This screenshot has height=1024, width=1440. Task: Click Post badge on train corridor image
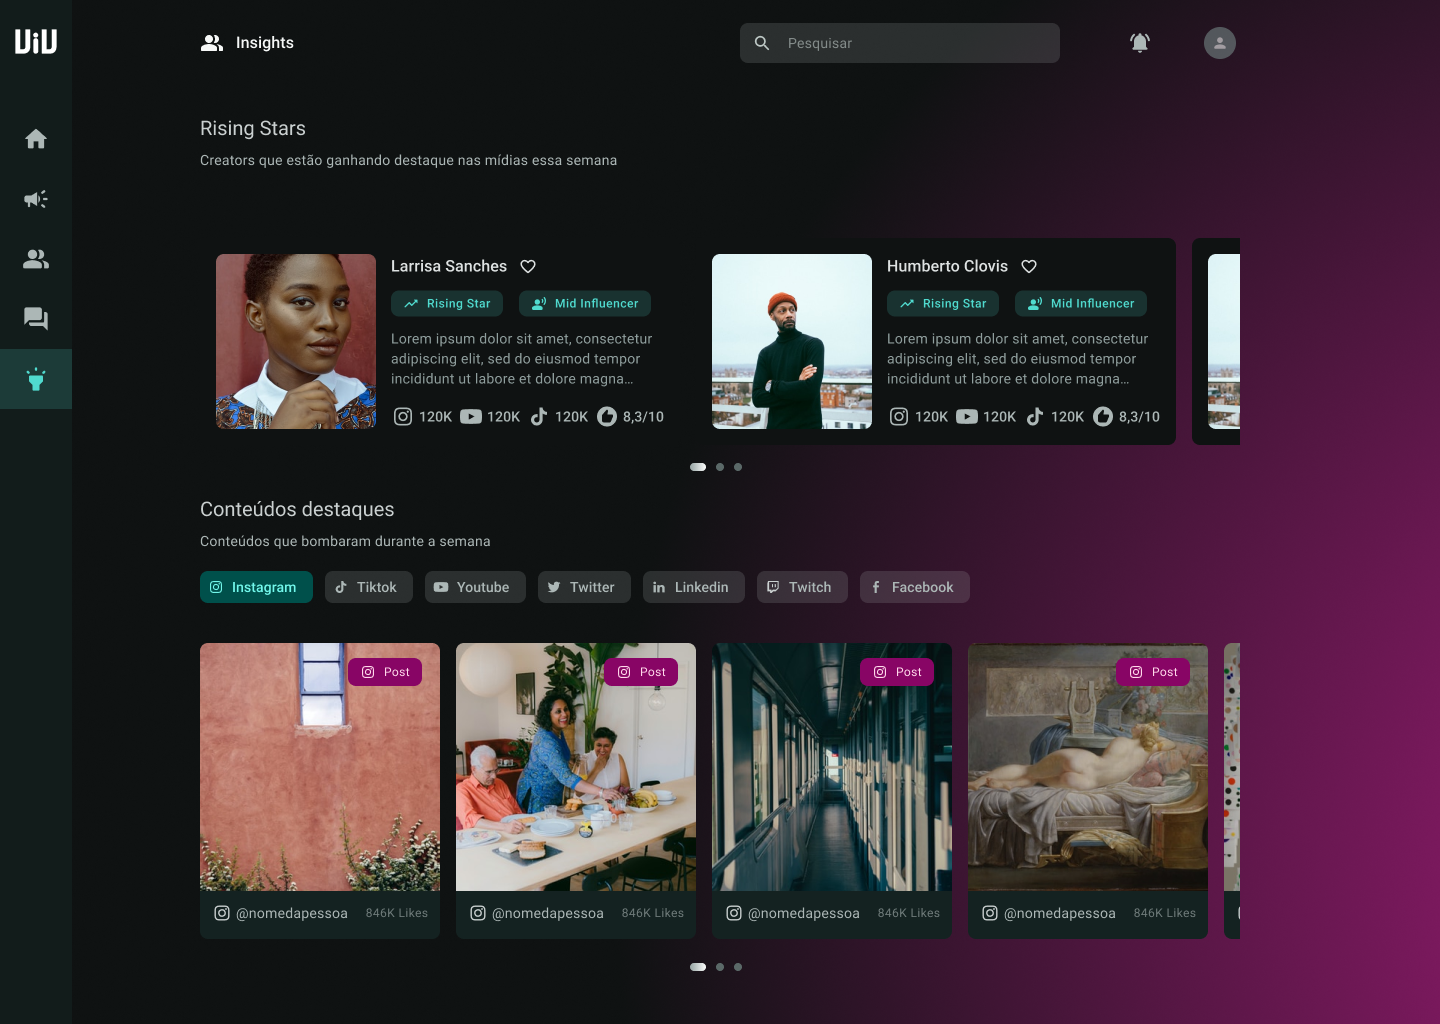point(897,672)
